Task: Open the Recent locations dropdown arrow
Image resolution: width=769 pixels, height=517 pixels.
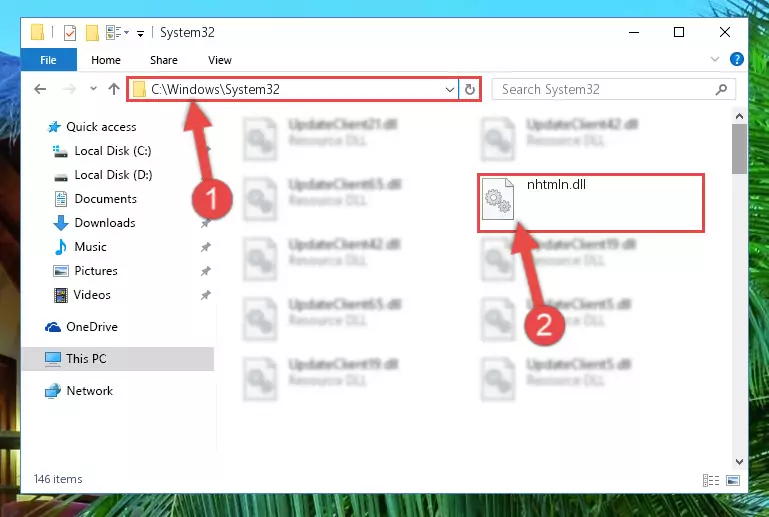Action: click(93, 89)
